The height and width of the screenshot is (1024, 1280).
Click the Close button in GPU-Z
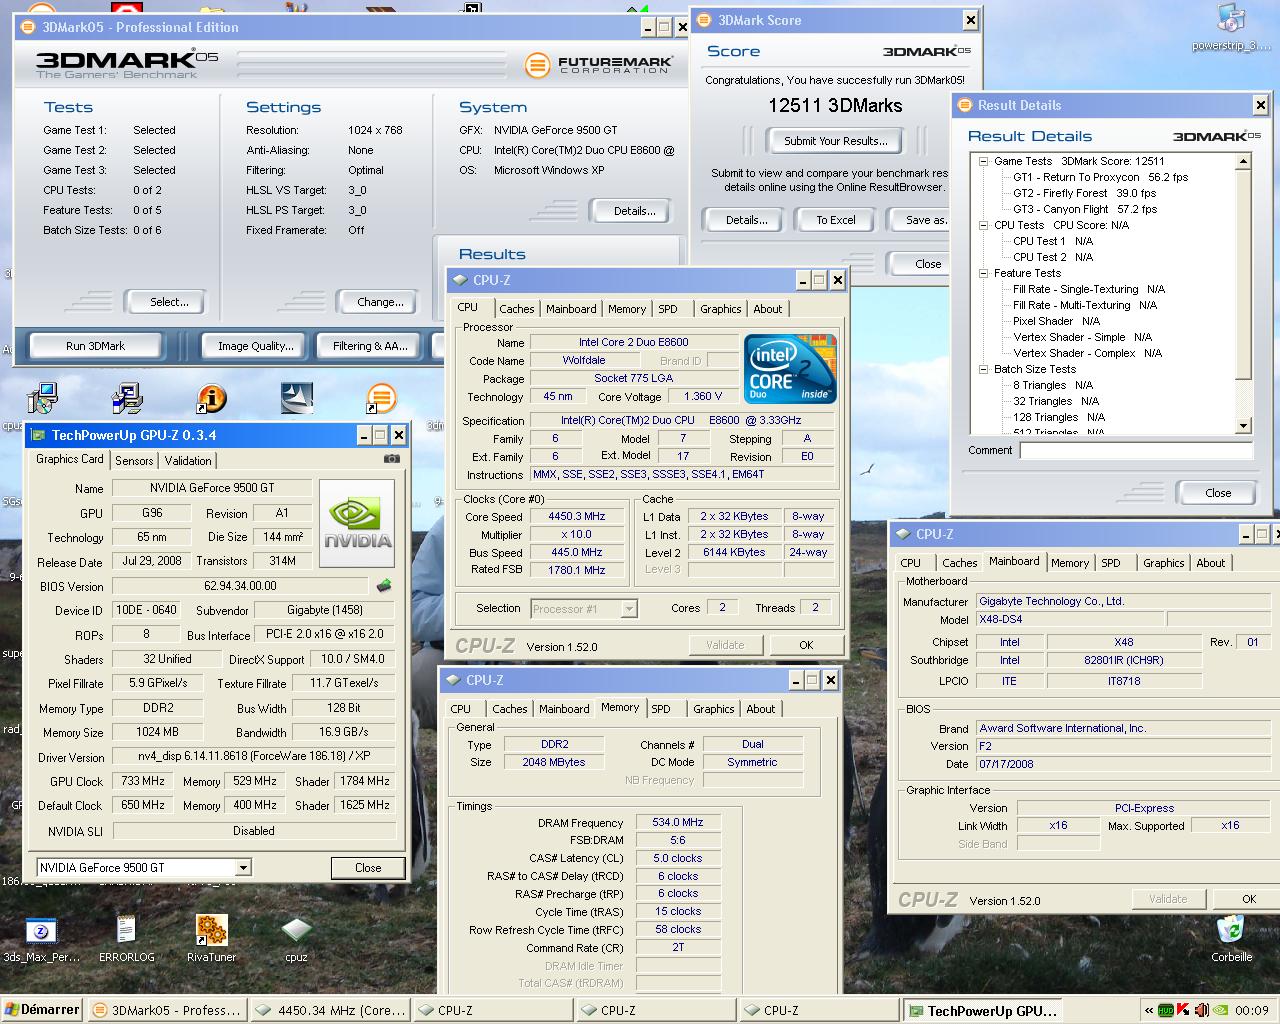coord(368,868)
